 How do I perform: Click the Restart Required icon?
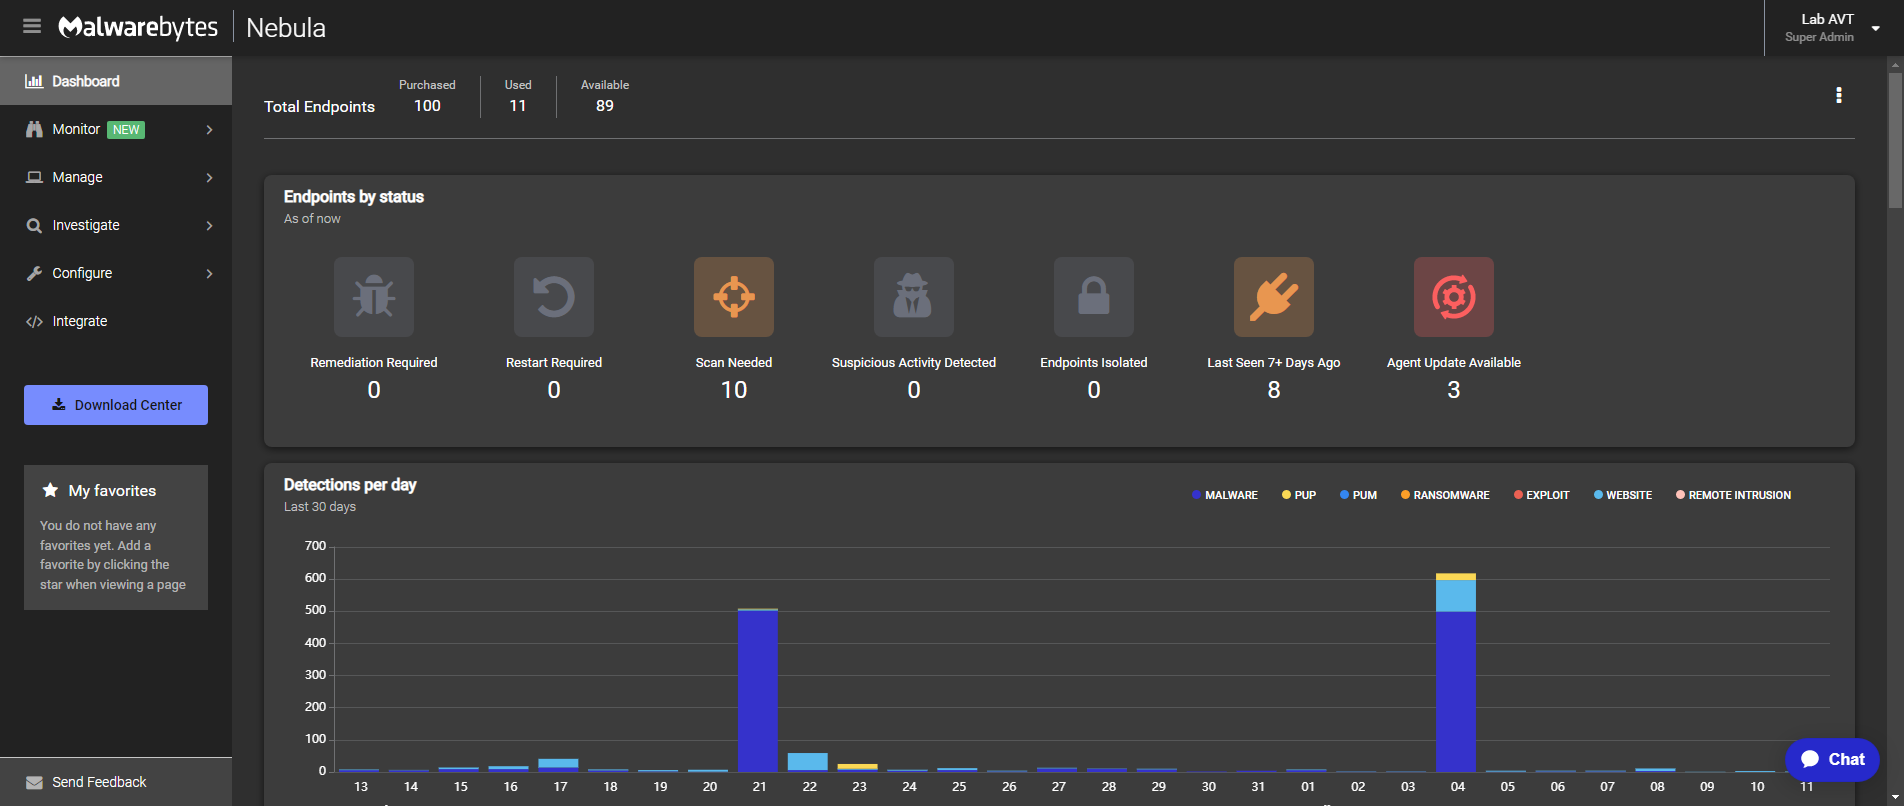(x=554, y=297)
